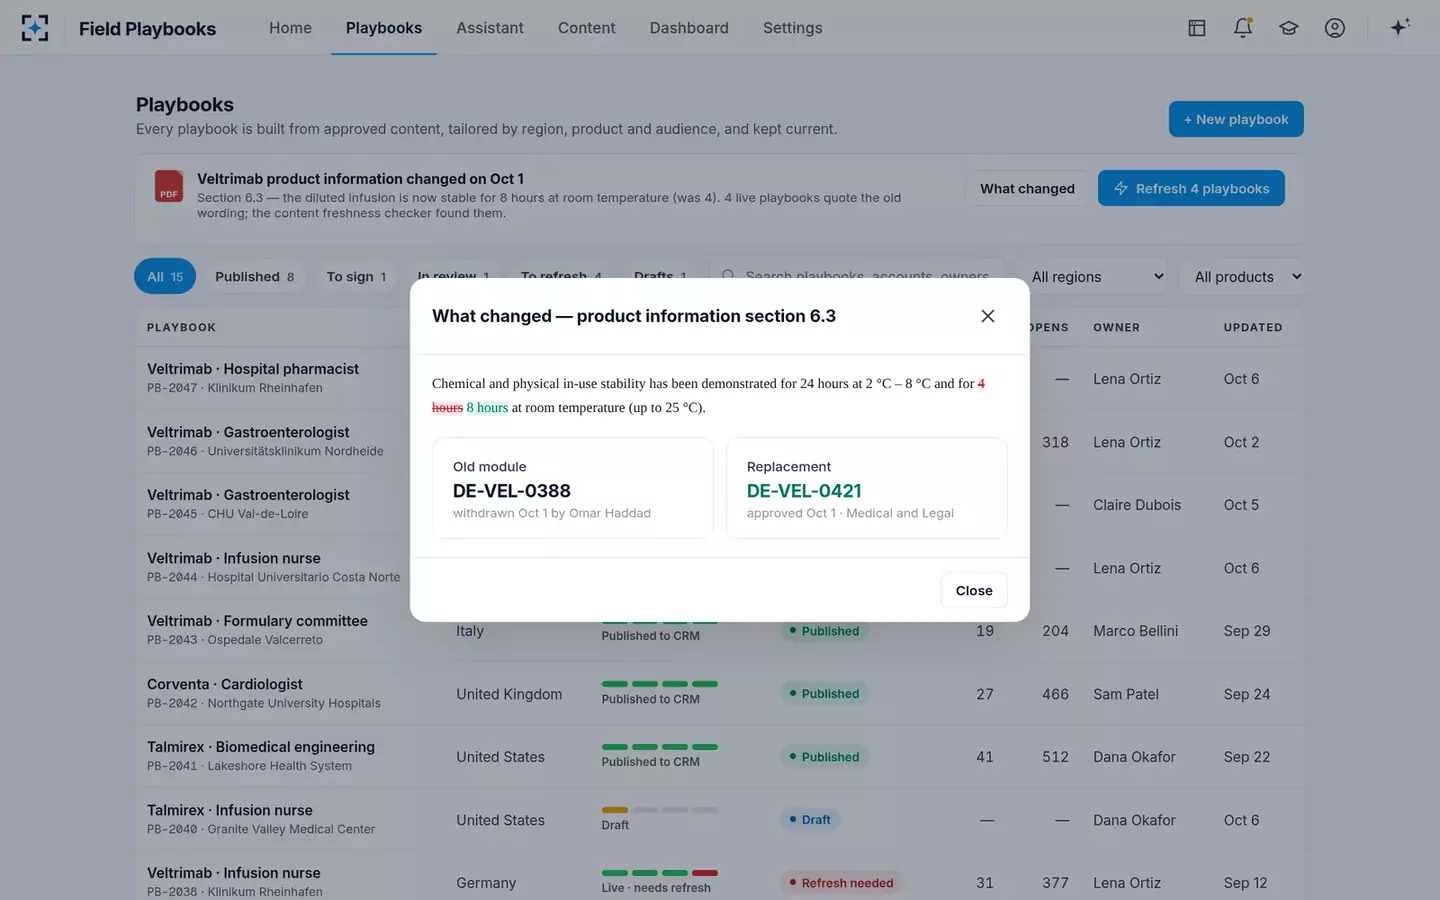This screenshot has height=900, width=1440.
Task: Click the What changed button in banner
Action: pyautogui.click(x=1027, y=188)
